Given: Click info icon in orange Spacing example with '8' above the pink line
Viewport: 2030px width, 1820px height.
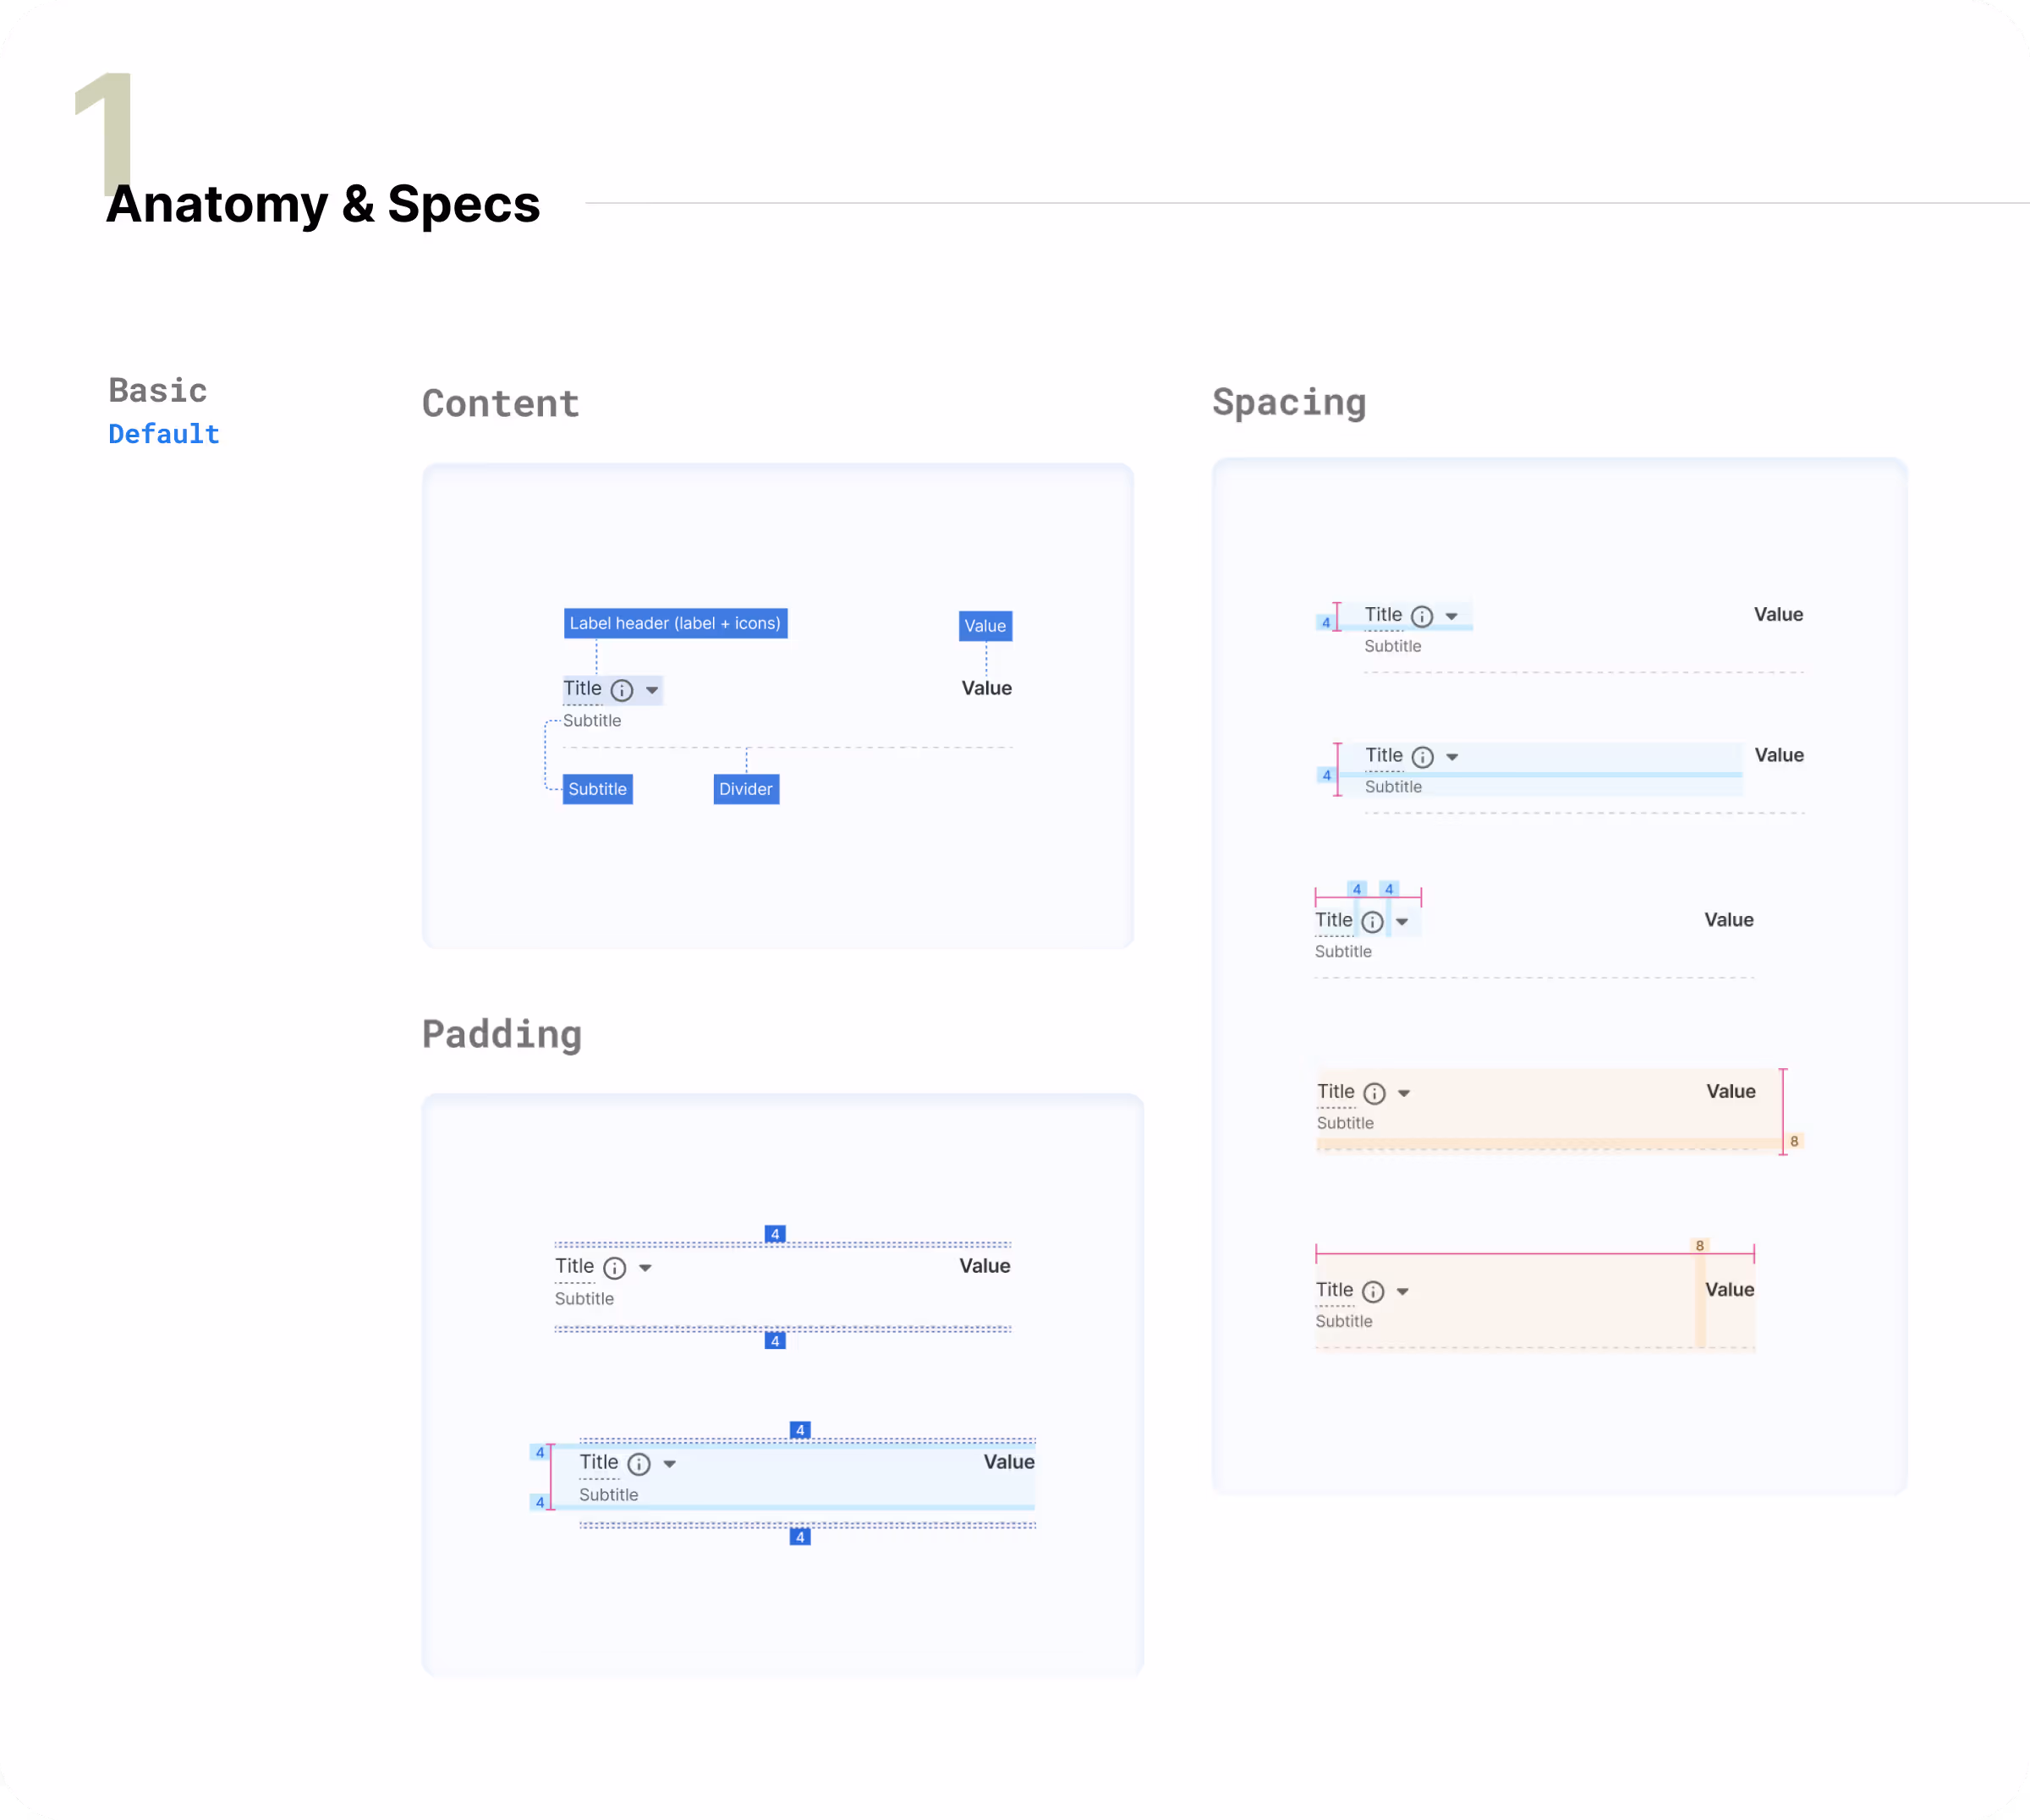Looking at the screenshot, I should click(1374, 1292).
